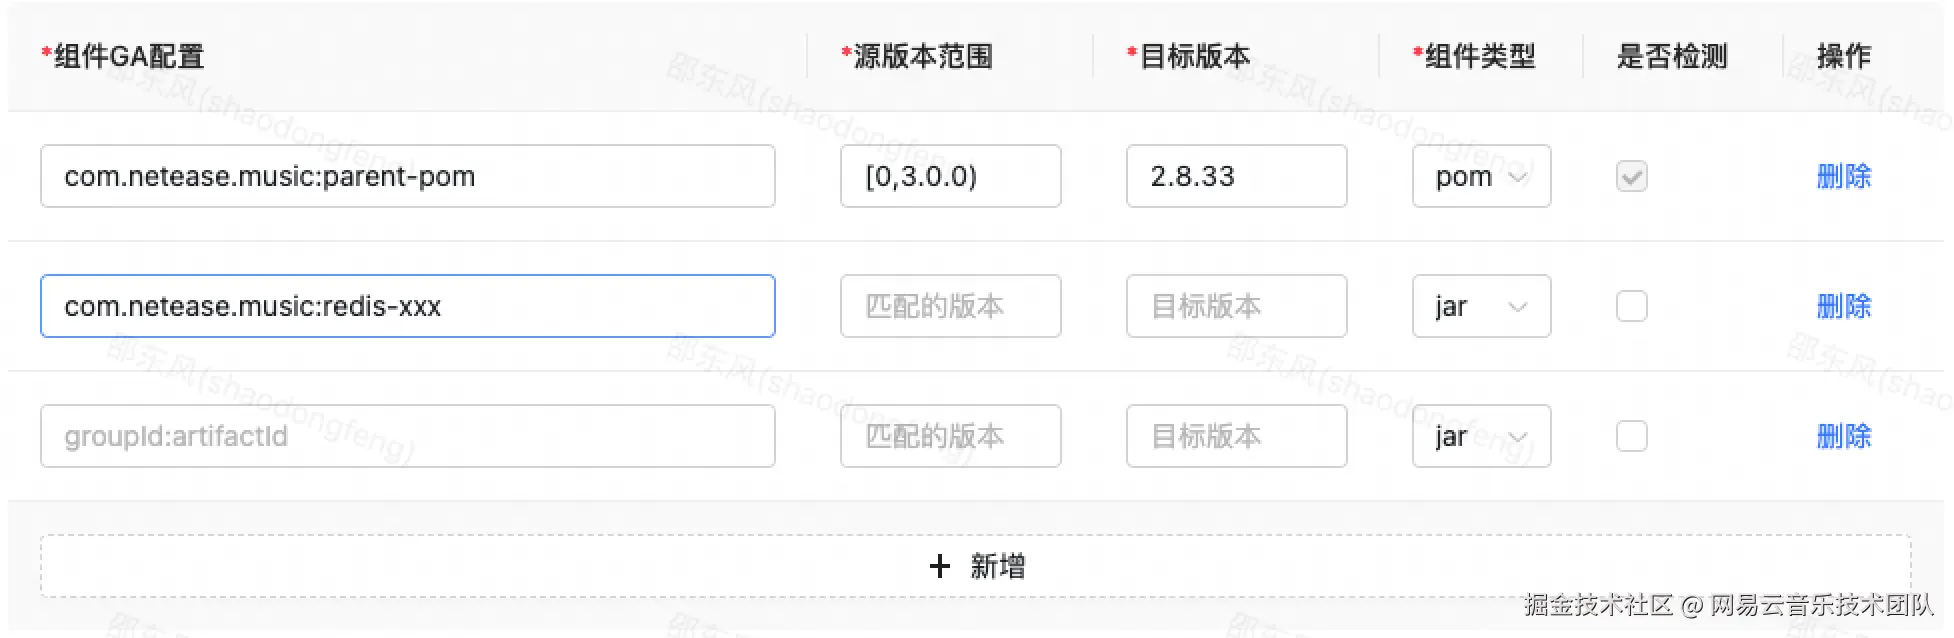Click 目标版本 field in the last row
The height and width of the screenshot is (638, 1954).
[x=1237, y=436]
